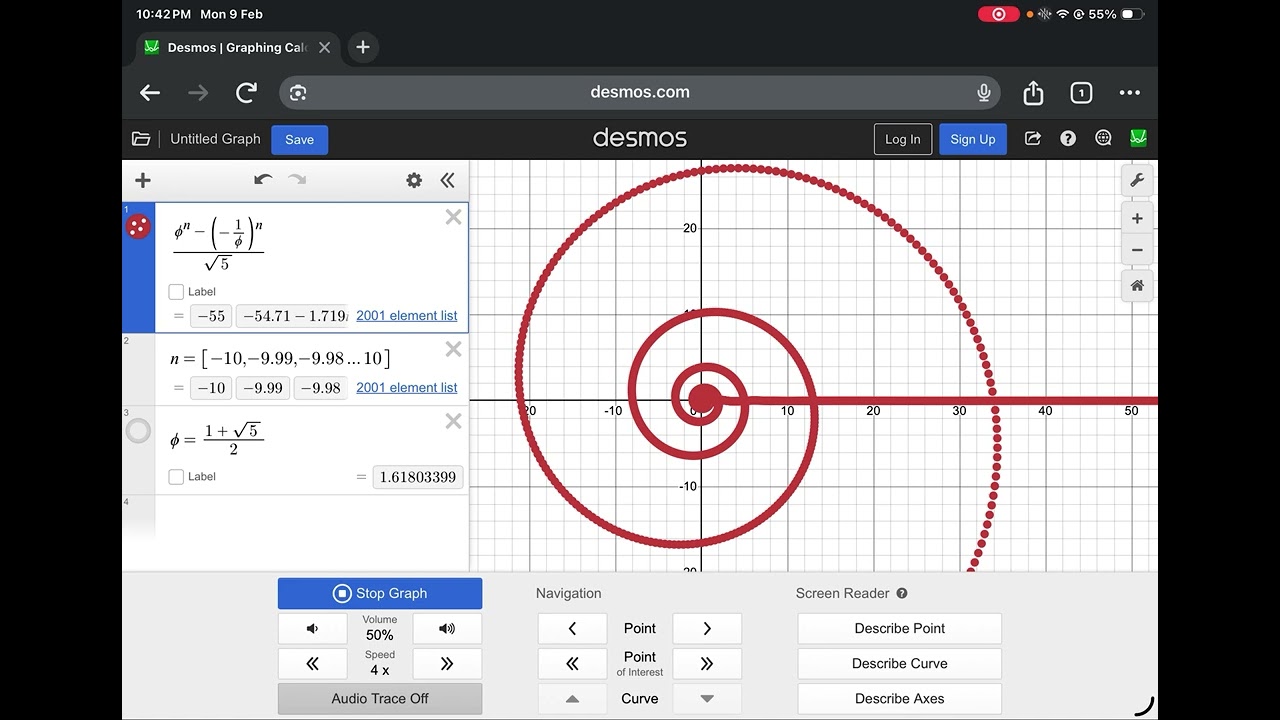Reload the desmos.com page
The width and height of the screenshot is (1280, 720).
pos(246,93)
